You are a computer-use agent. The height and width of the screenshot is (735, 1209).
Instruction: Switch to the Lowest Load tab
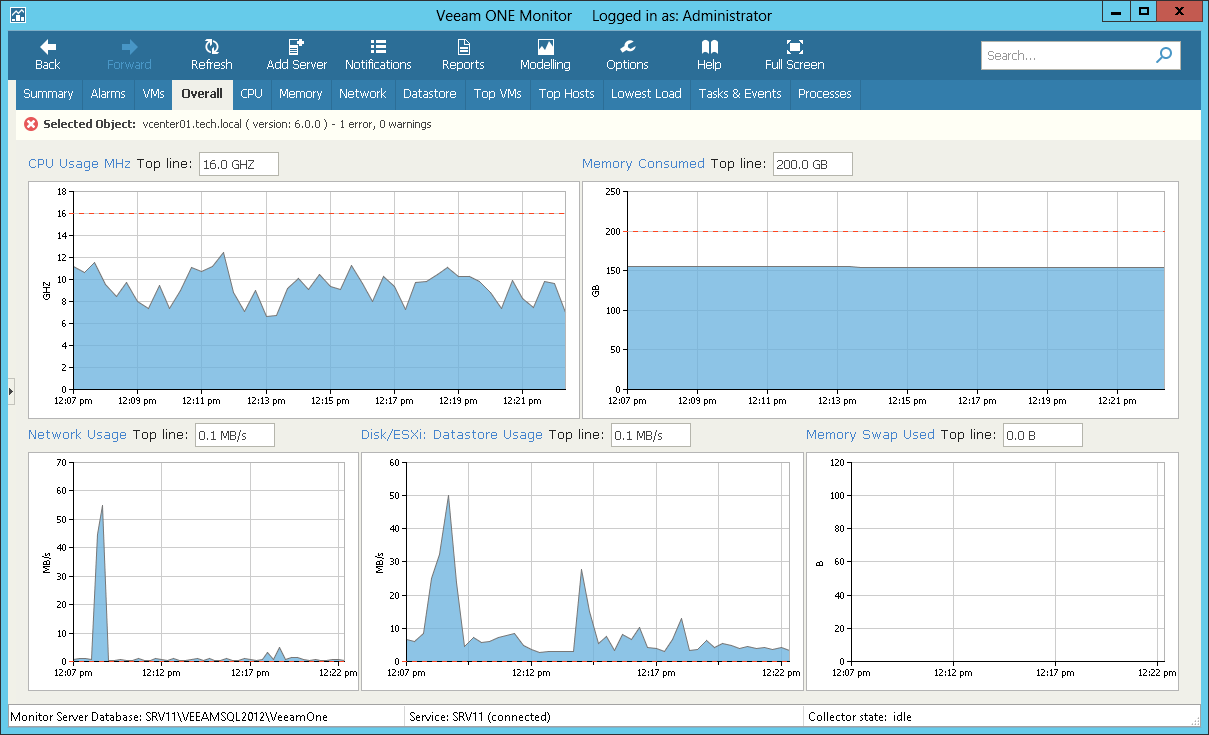[x=646, y=94]
